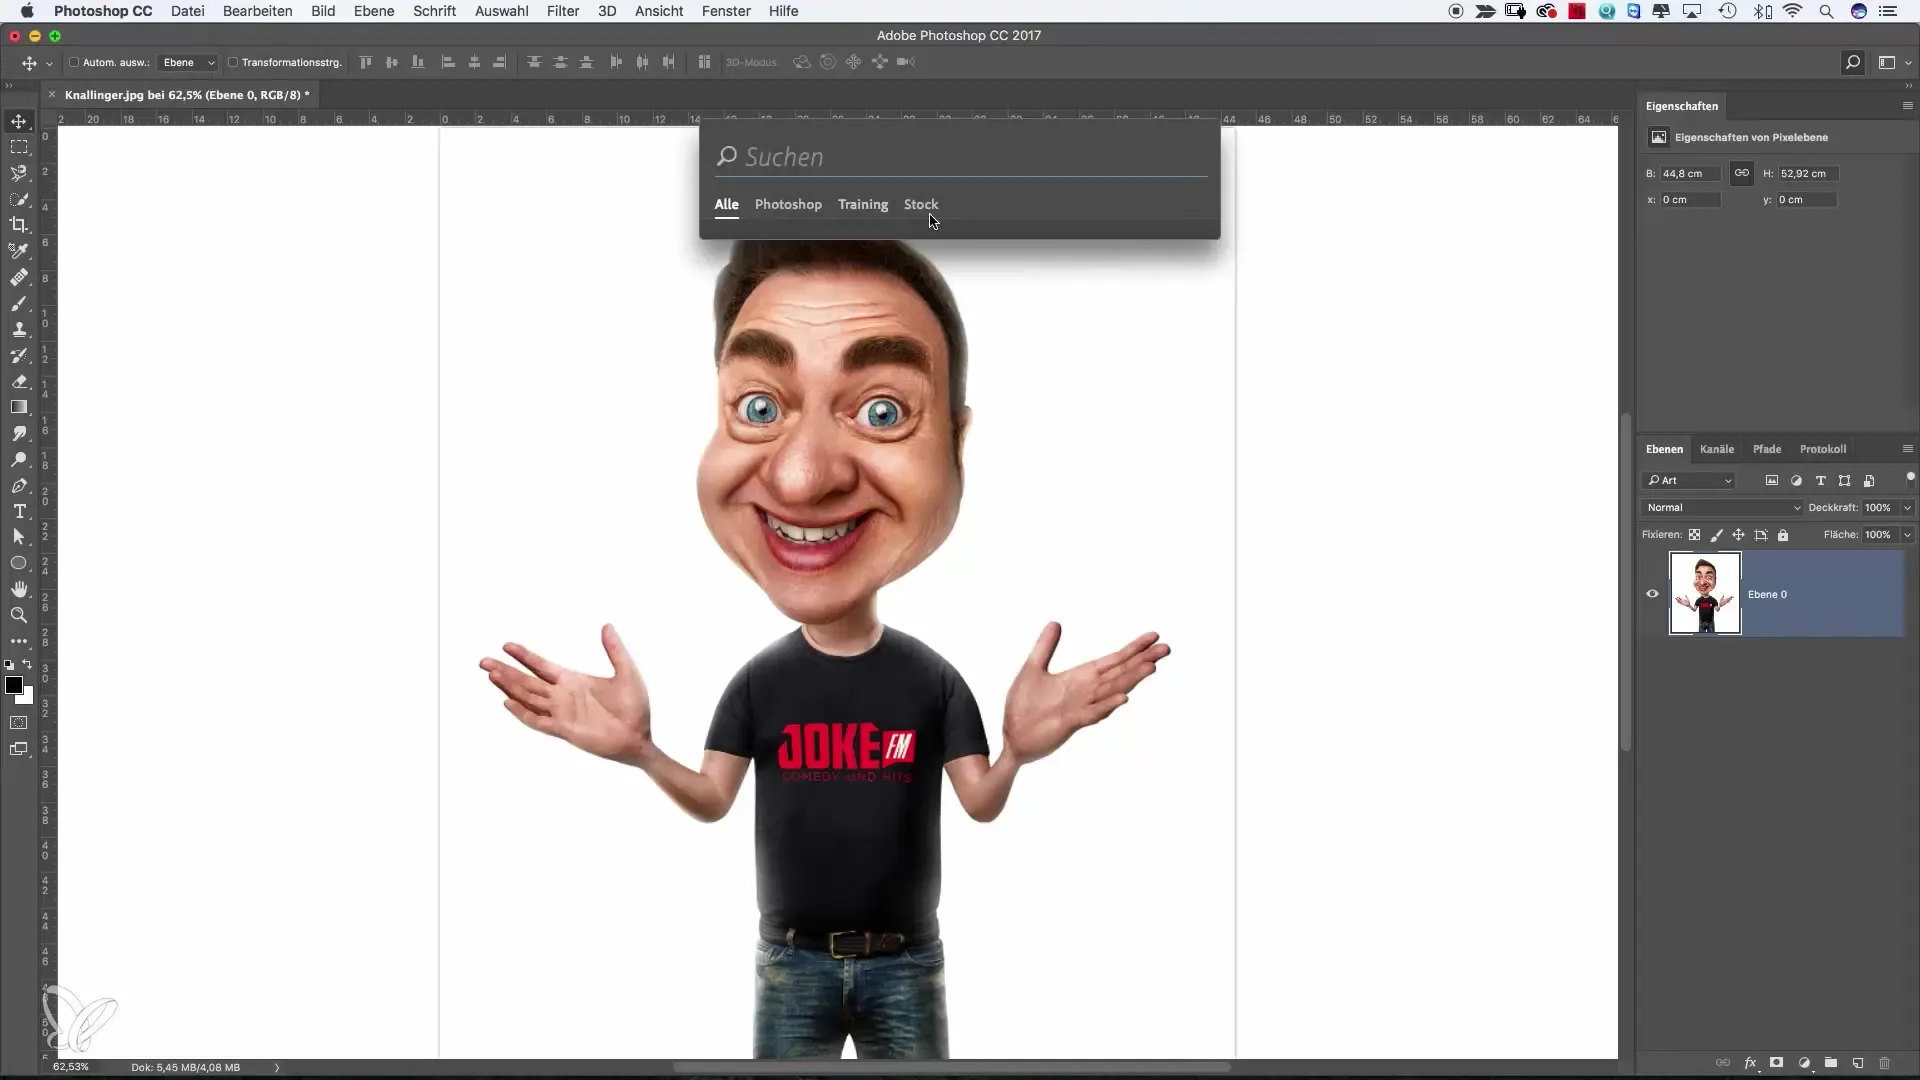Create a new layer
Screen dimensions: 1920x1080
pos(1858,1063)
